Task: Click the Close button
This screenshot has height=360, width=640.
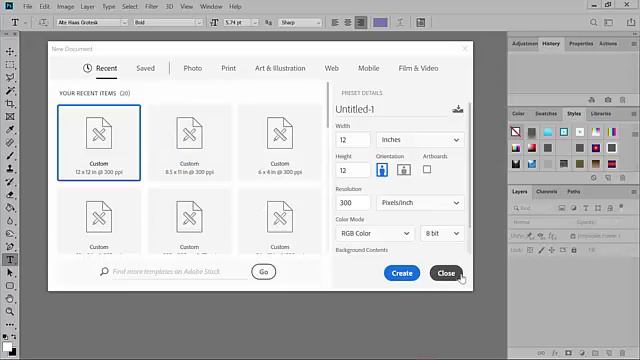Action: (x=446, y=273)
